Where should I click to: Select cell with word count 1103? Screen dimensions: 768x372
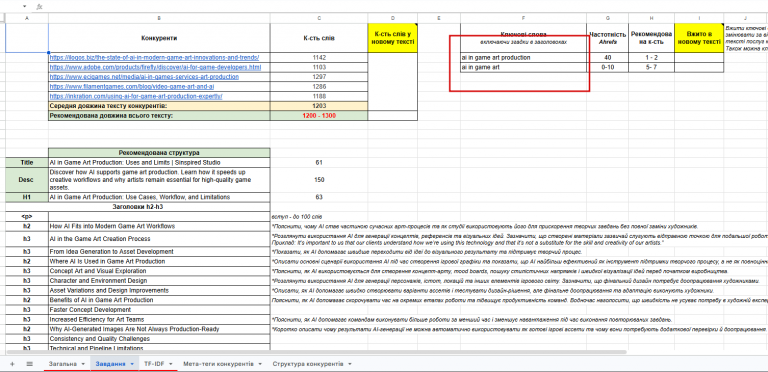tap(319, 67)
